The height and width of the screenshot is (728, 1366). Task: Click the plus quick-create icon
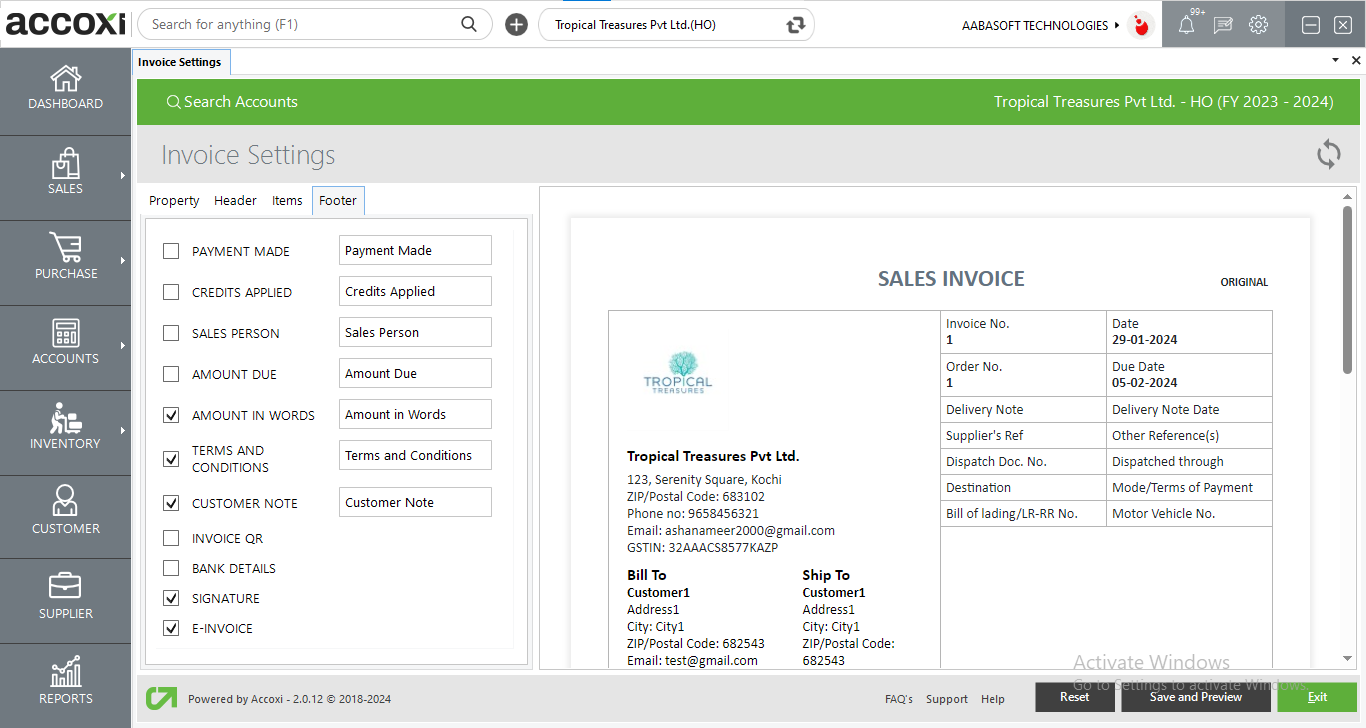[x=516, y=25]
